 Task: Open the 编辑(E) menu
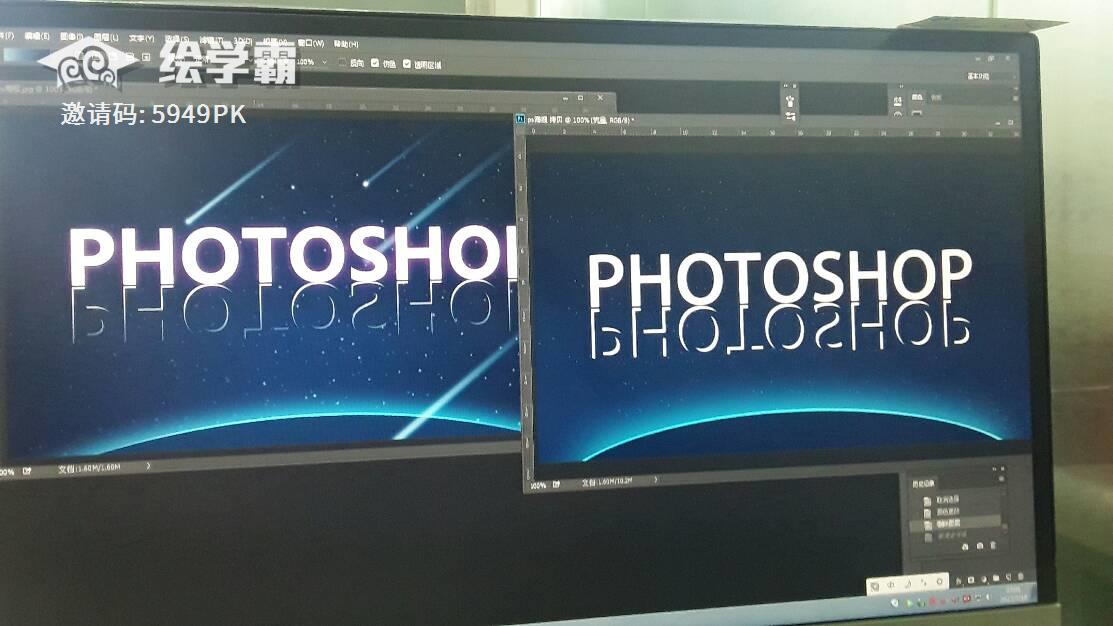[x=37, y=35]
